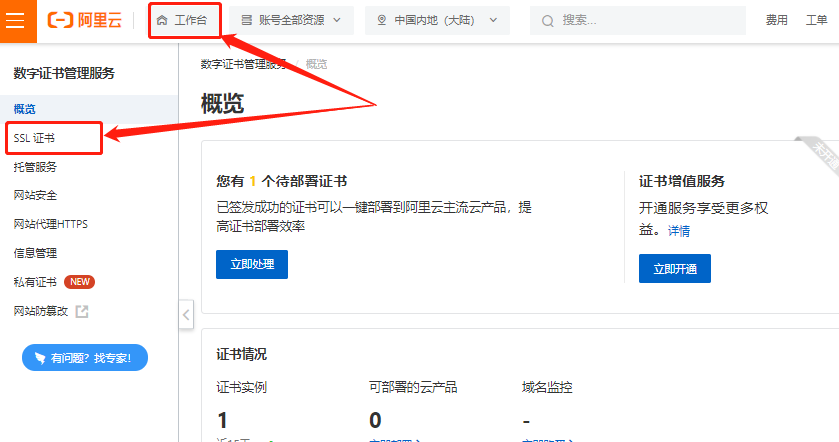
Task: Click the 您有 1 个待部署证书 heading
Action: point(281,181)
